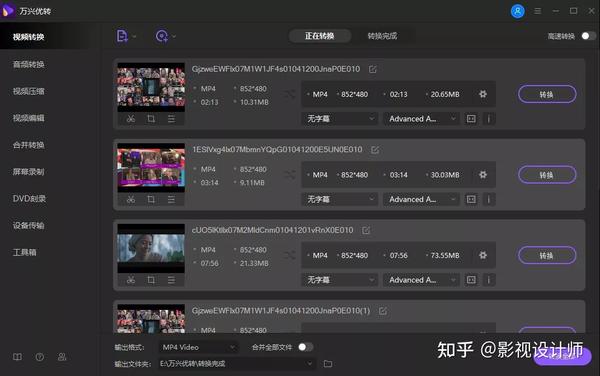
Task: Click the add file icon
Action: tap(122, 36)
